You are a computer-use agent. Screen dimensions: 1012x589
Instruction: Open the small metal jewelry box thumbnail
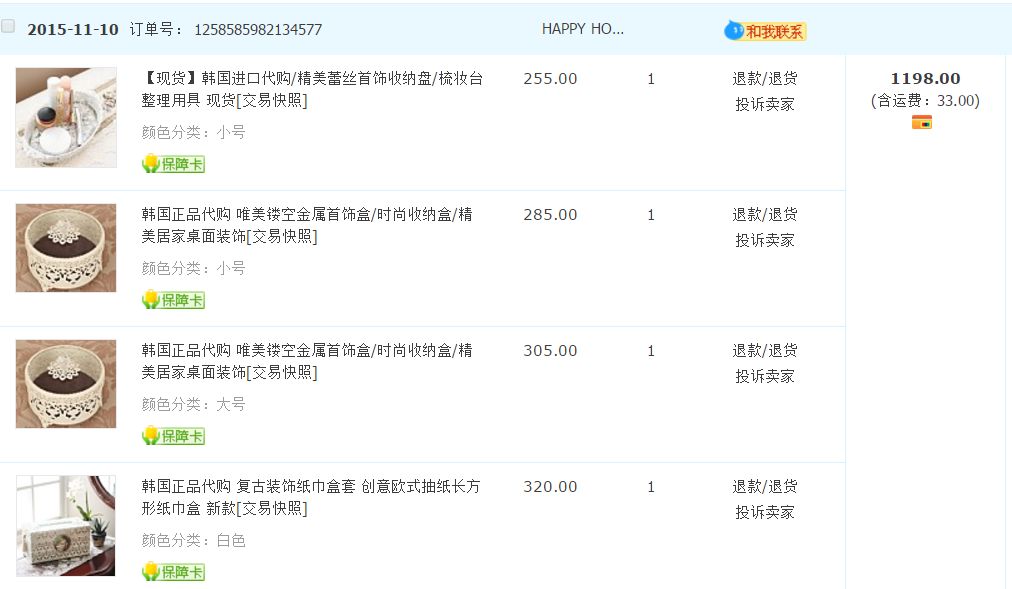coord(66,248)
